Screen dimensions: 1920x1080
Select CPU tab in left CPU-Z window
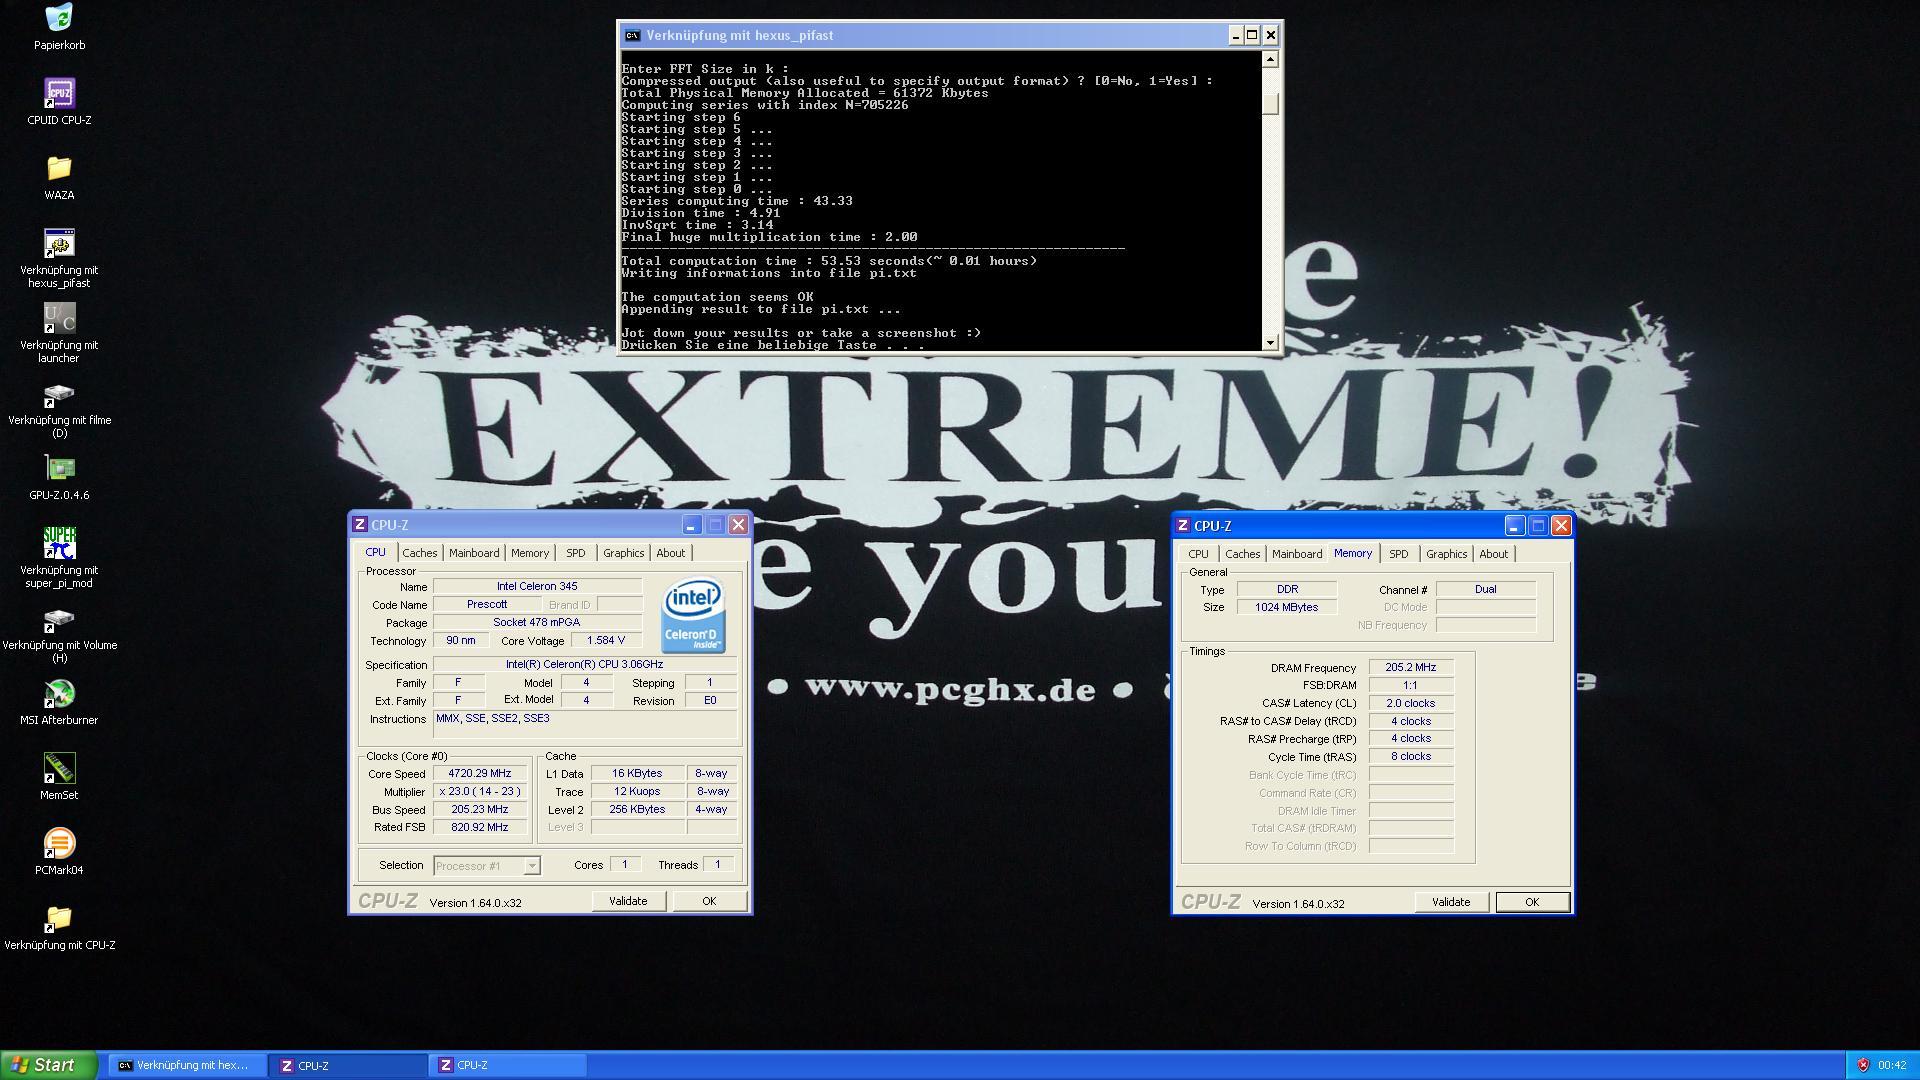tap(375, 552)
